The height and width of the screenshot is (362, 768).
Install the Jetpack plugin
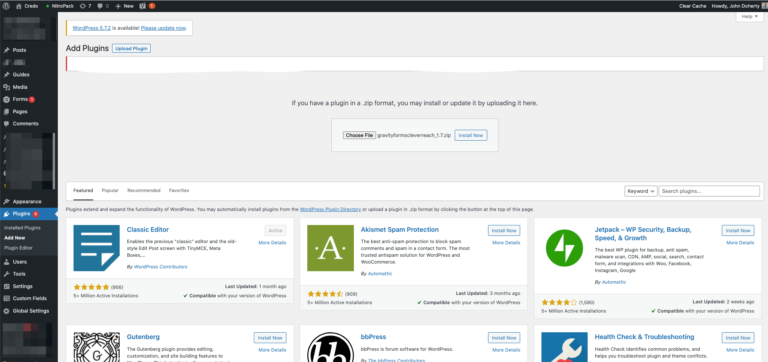tap(738, 230)
